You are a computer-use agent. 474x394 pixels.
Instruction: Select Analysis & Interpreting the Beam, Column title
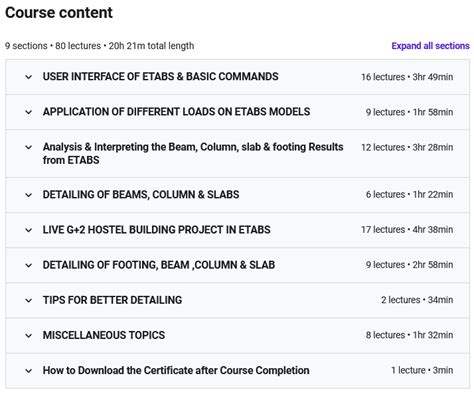193,153
